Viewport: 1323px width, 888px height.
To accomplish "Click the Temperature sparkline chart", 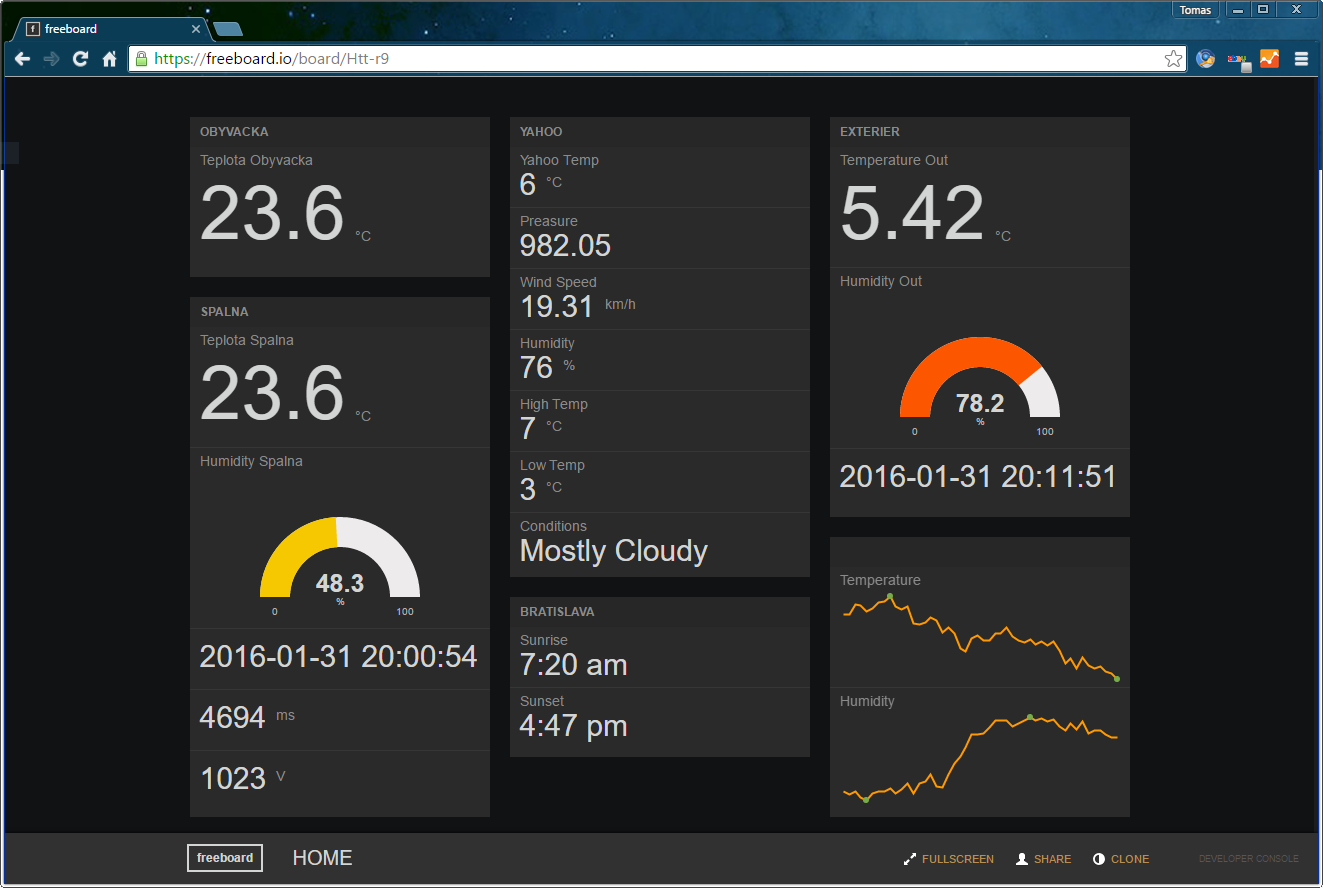I will coord(979,635).
